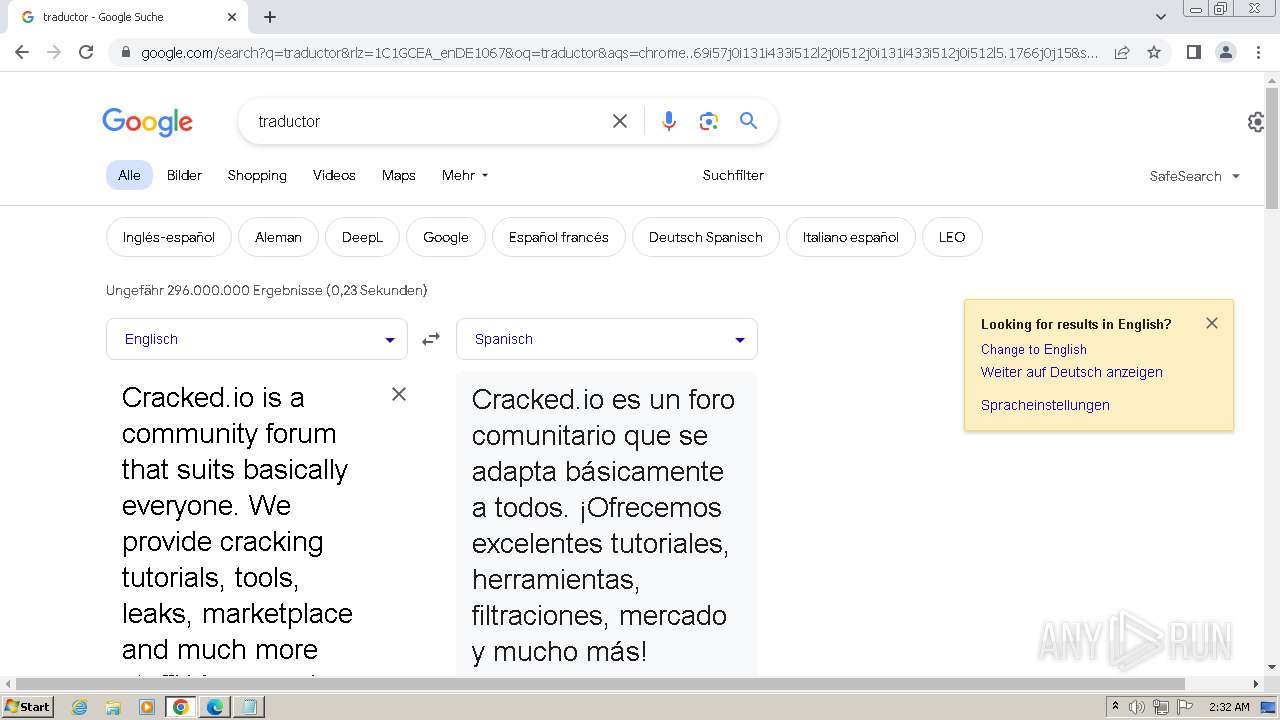1280x720 pixels.
Task: Toggle the browser side panel
Action: point(1193,52)
